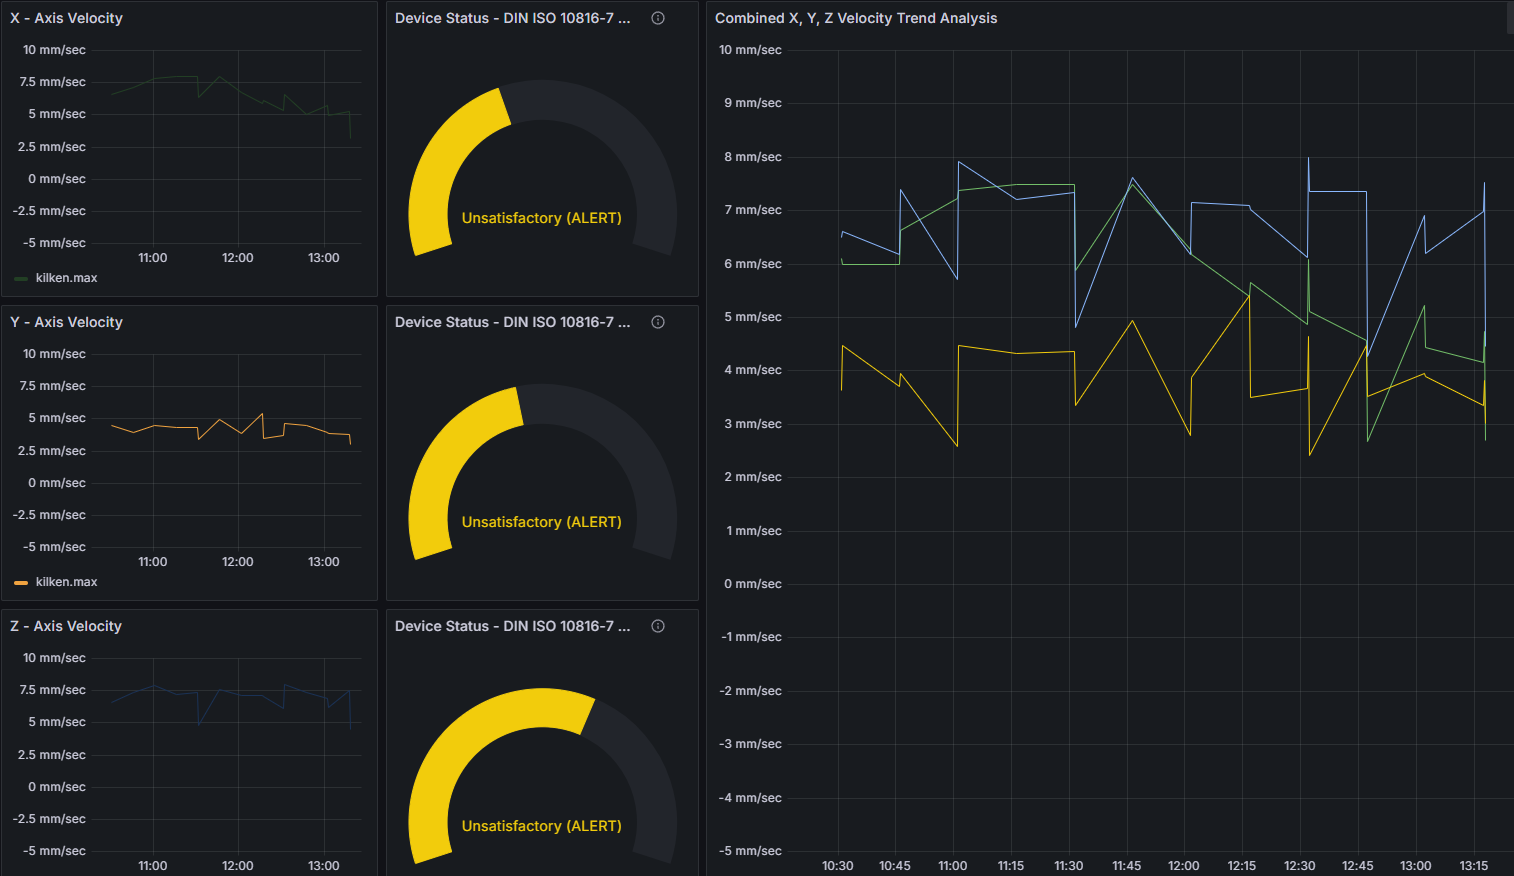Click the bottom Device Status panel title
The height and width of the screenshot is (876, 1514).
coord(512,626)
